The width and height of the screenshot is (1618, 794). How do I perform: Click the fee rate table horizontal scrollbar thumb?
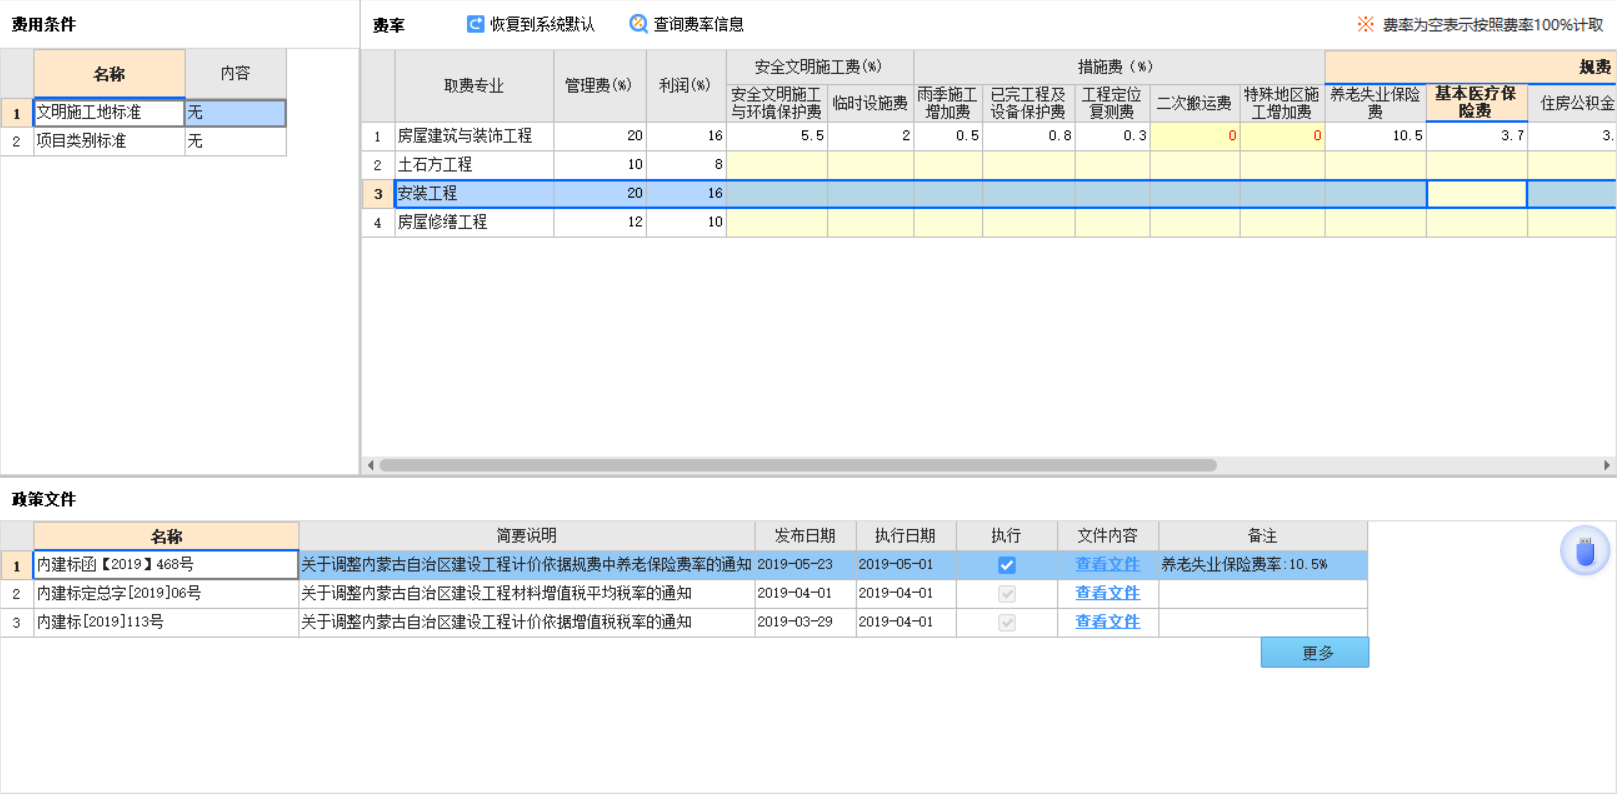[x=798, y=465]
